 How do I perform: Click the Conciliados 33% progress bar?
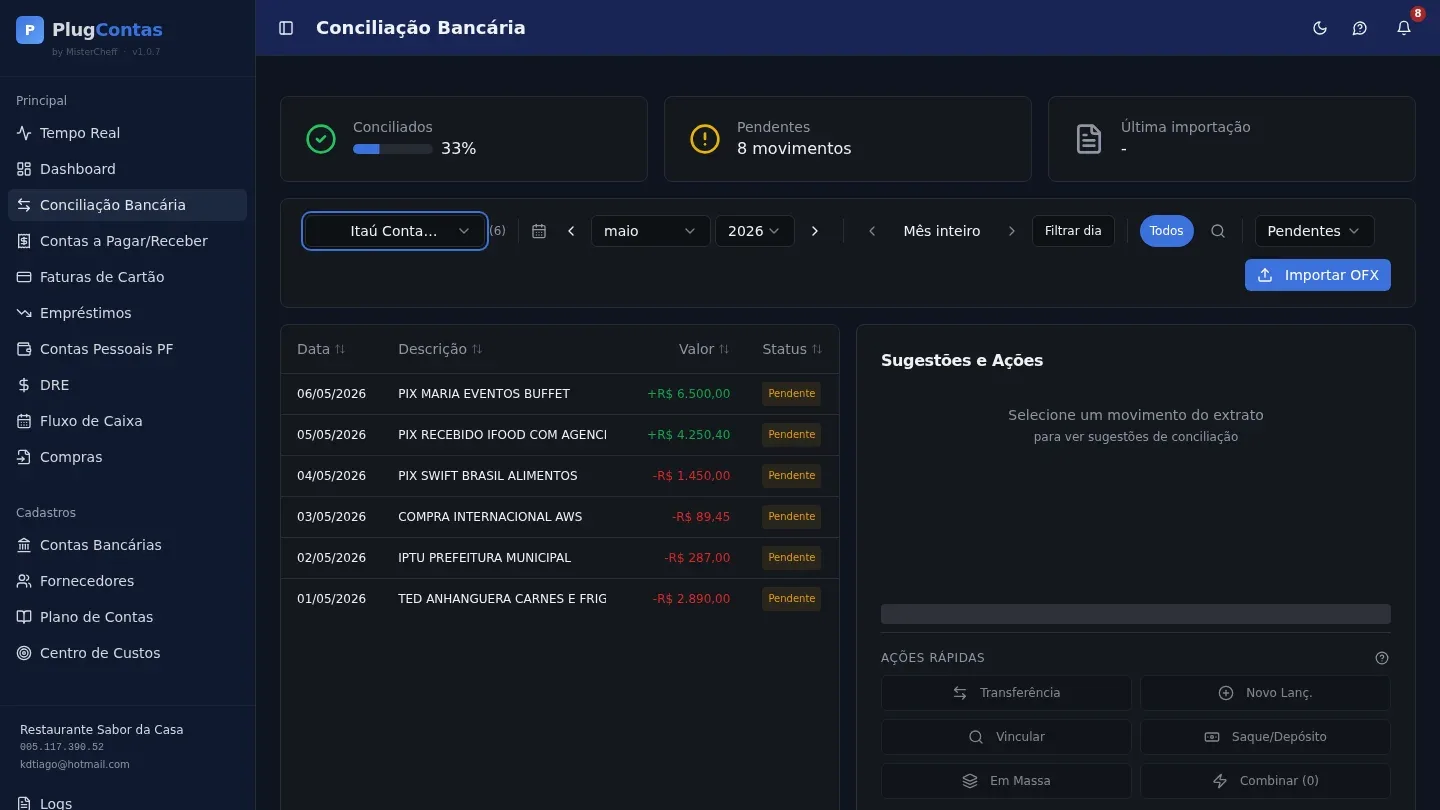[x=393, y=149]
